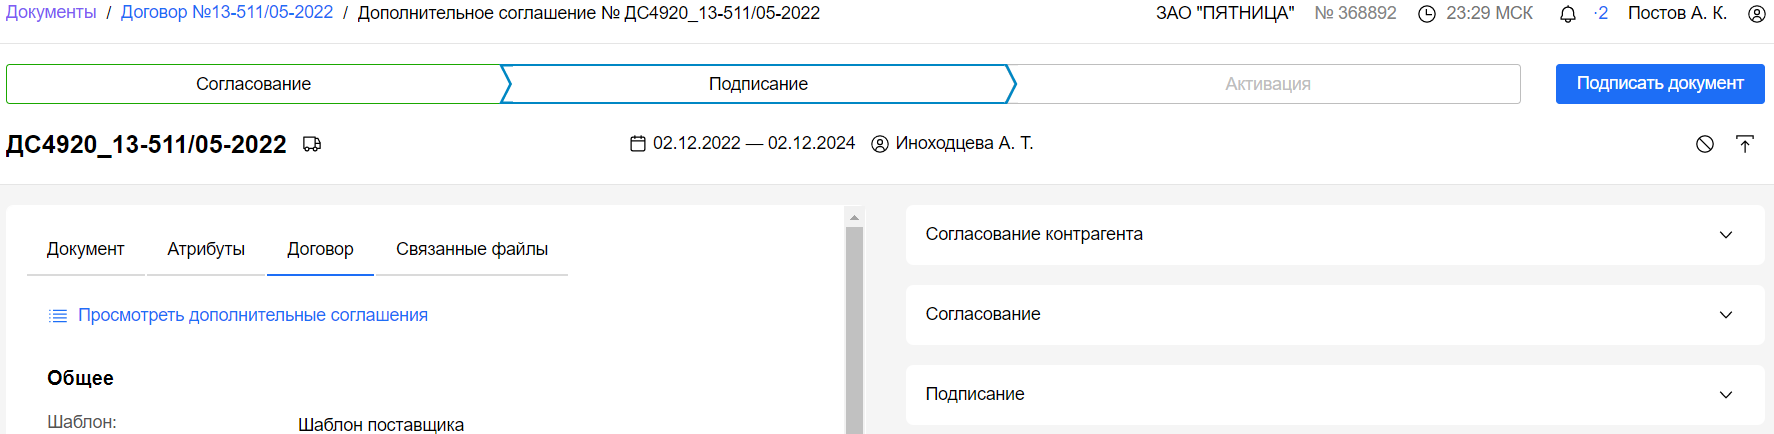Click the cancel (crossed circle) icon
This screenshot has height=434, width=1774.
[x=1705, y=144]
